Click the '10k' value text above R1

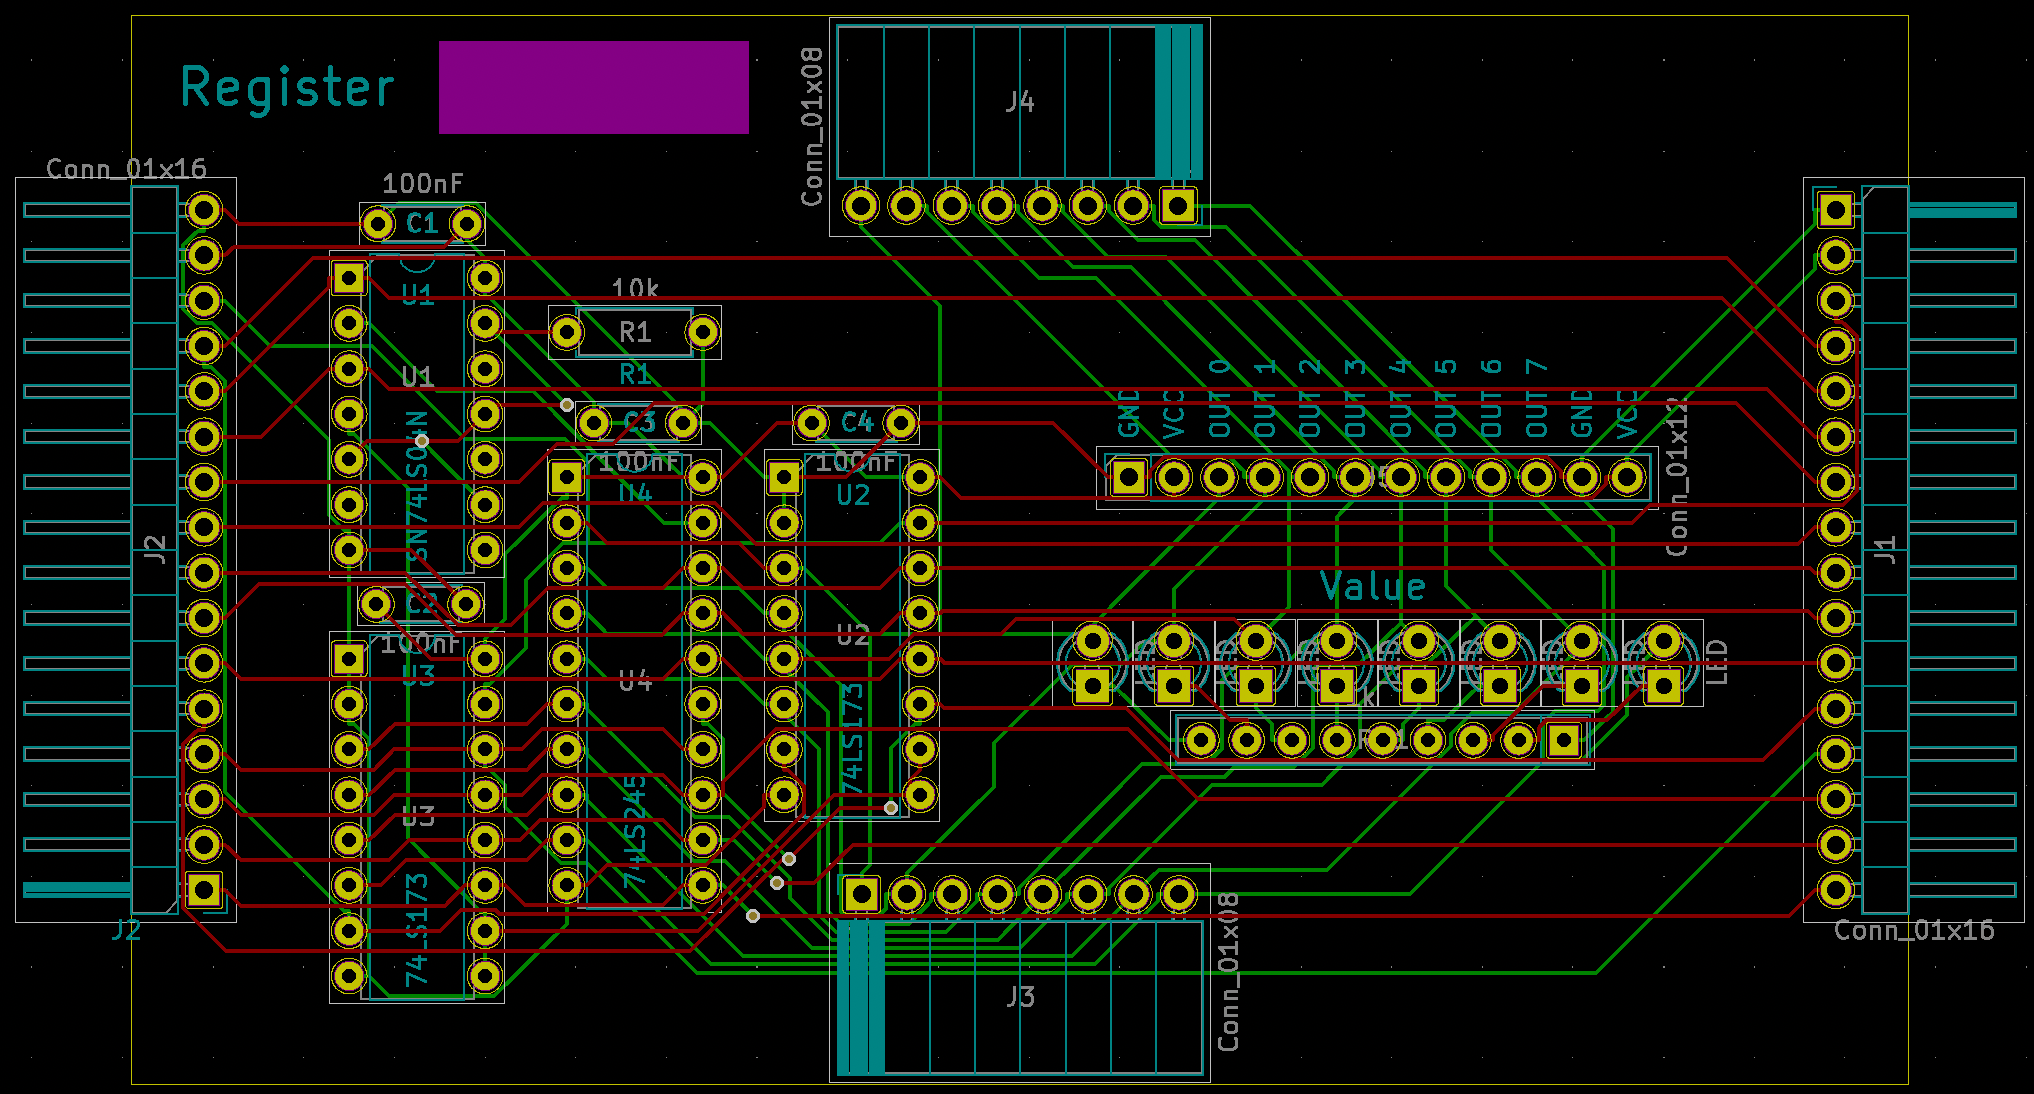click(x=635, y=288)
